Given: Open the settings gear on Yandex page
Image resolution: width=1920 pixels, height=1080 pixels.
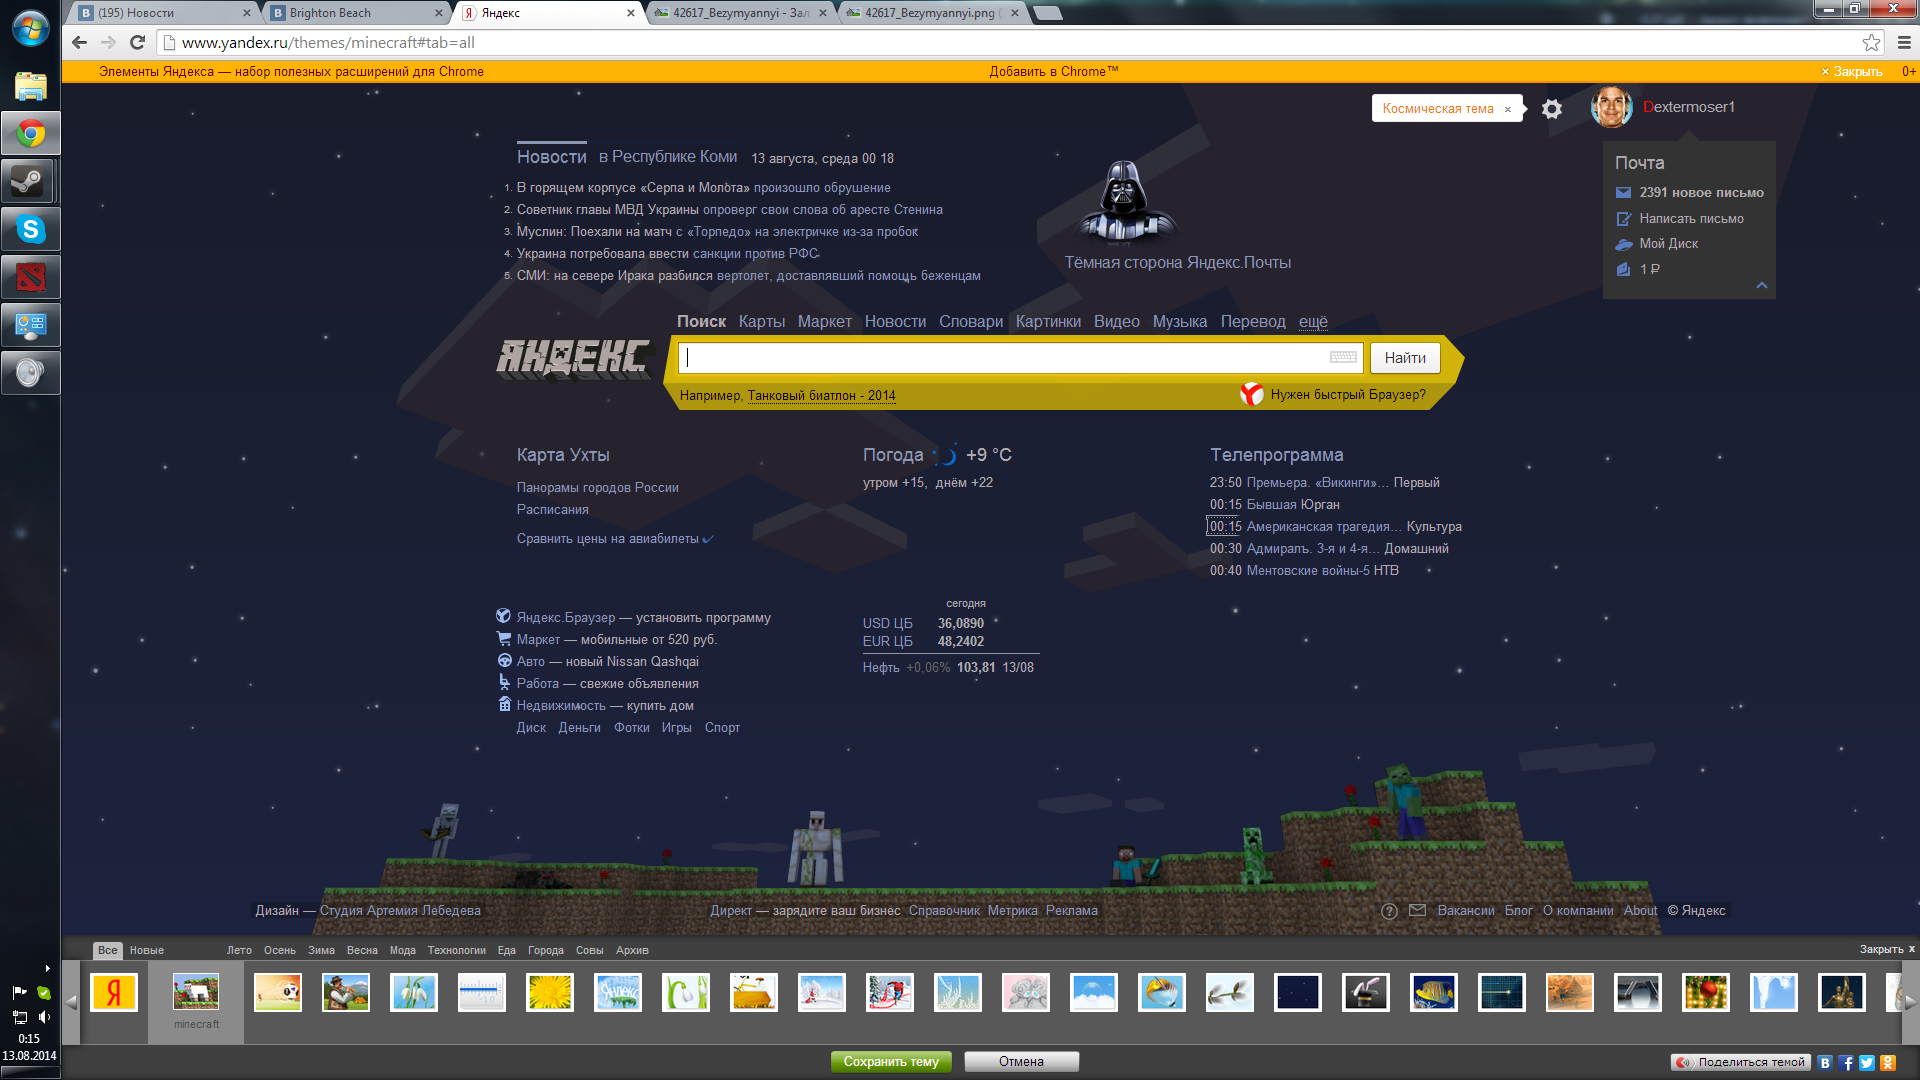Looking at the screenshot, I should tap(1551, 109).
